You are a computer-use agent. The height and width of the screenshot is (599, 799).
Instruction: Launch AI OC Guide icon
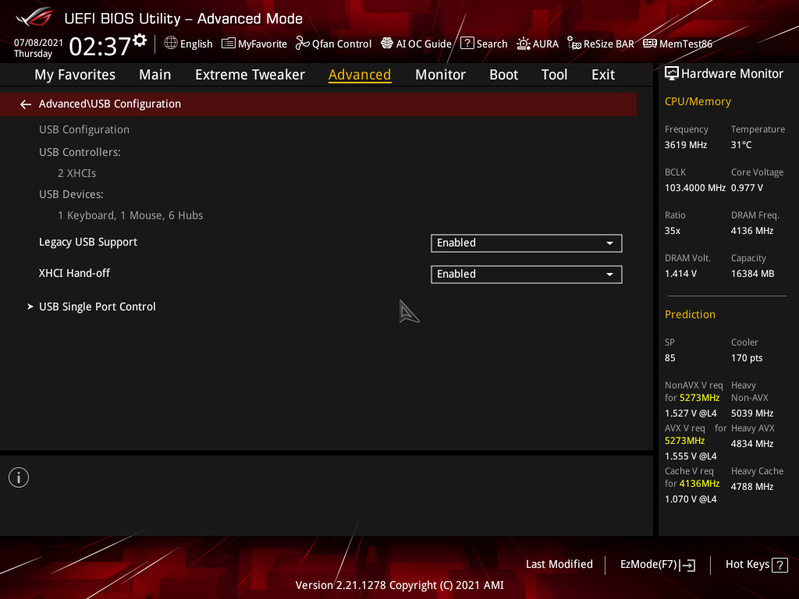tap(387, 43)
